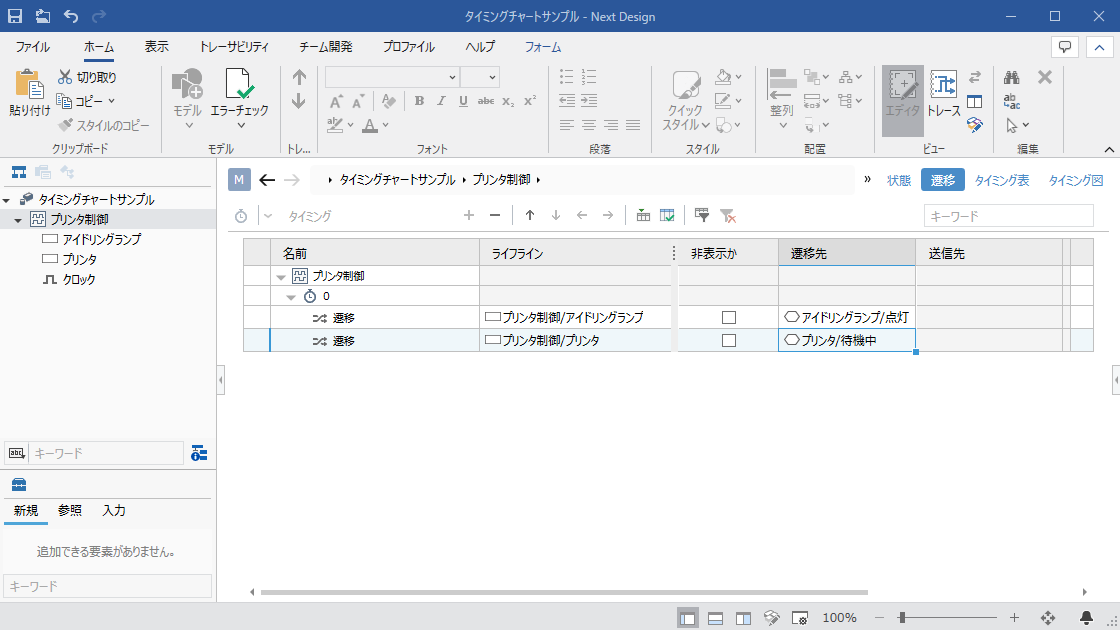Switch to the 状態 view

pyautogui.click(x=899, y=181)
